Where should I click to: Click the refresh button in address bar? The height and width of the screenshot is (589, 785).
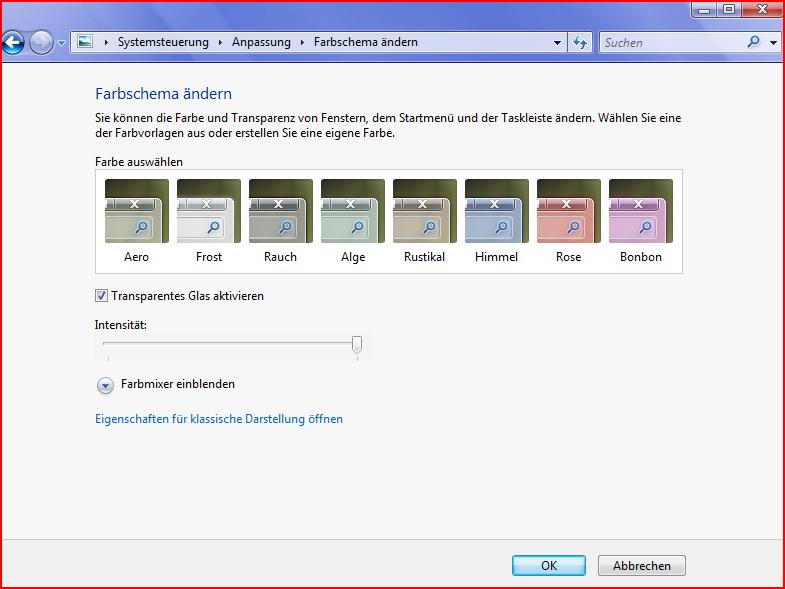tap(580, 43)
